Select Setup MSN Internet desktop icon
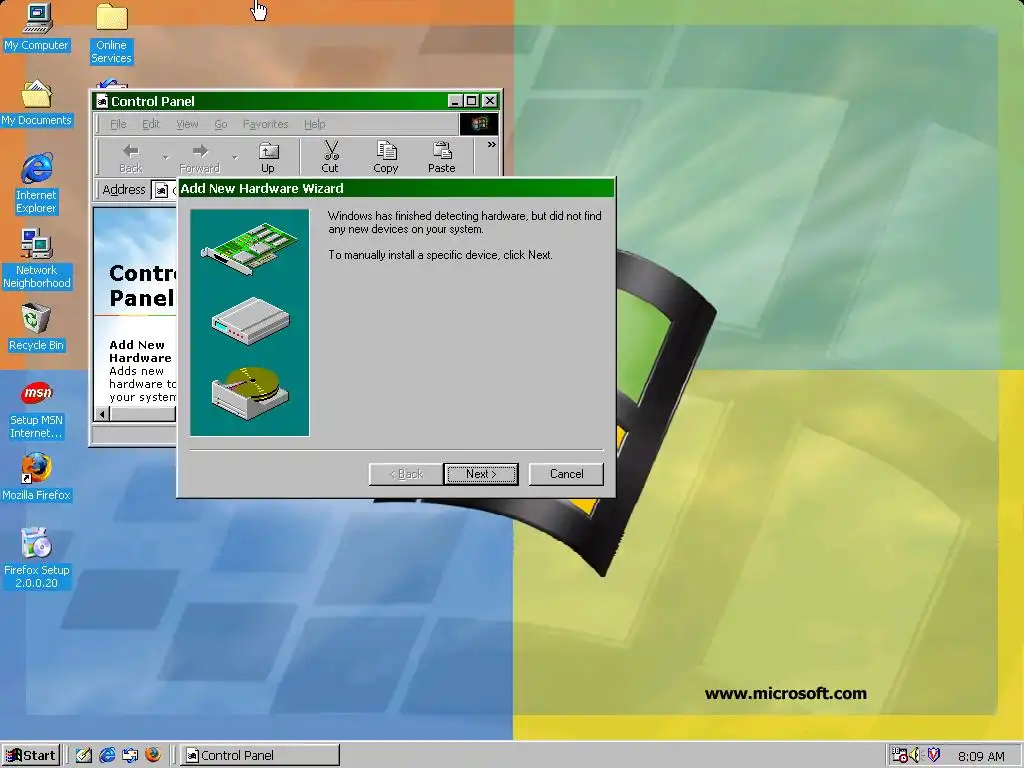Viewport: 1024px width, 768px height. coord(37,410)
